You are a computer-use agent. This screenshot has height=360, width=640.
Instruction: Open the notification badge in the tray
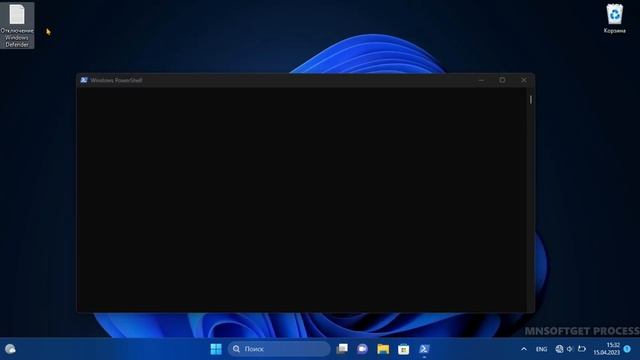pos(627,349)
